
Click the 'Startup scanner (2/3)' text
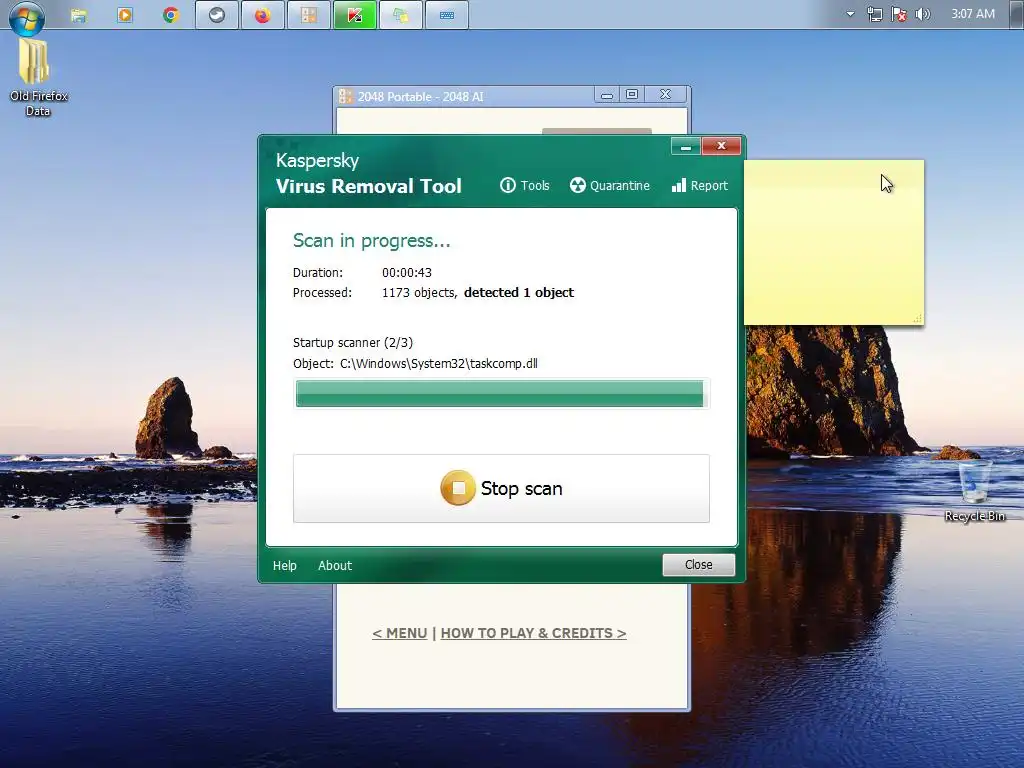353,342
